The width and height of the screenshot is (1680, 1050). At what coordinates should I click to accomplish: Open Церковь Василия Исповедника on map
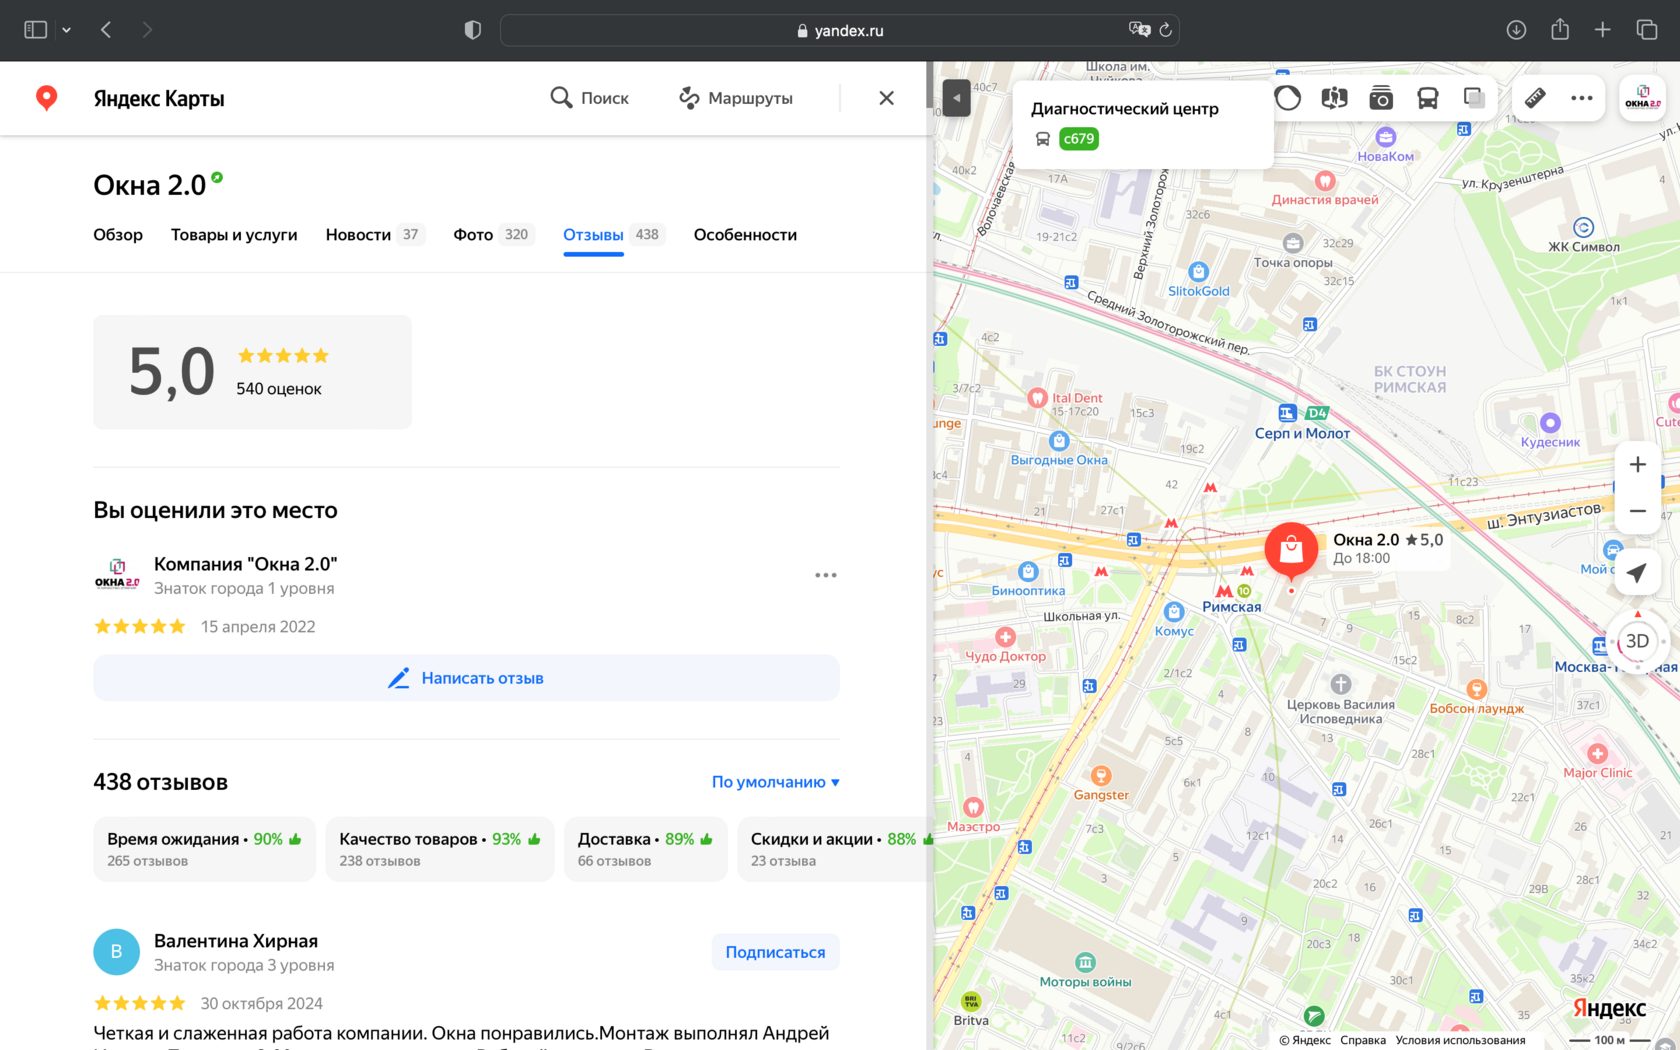(1341, 698)
